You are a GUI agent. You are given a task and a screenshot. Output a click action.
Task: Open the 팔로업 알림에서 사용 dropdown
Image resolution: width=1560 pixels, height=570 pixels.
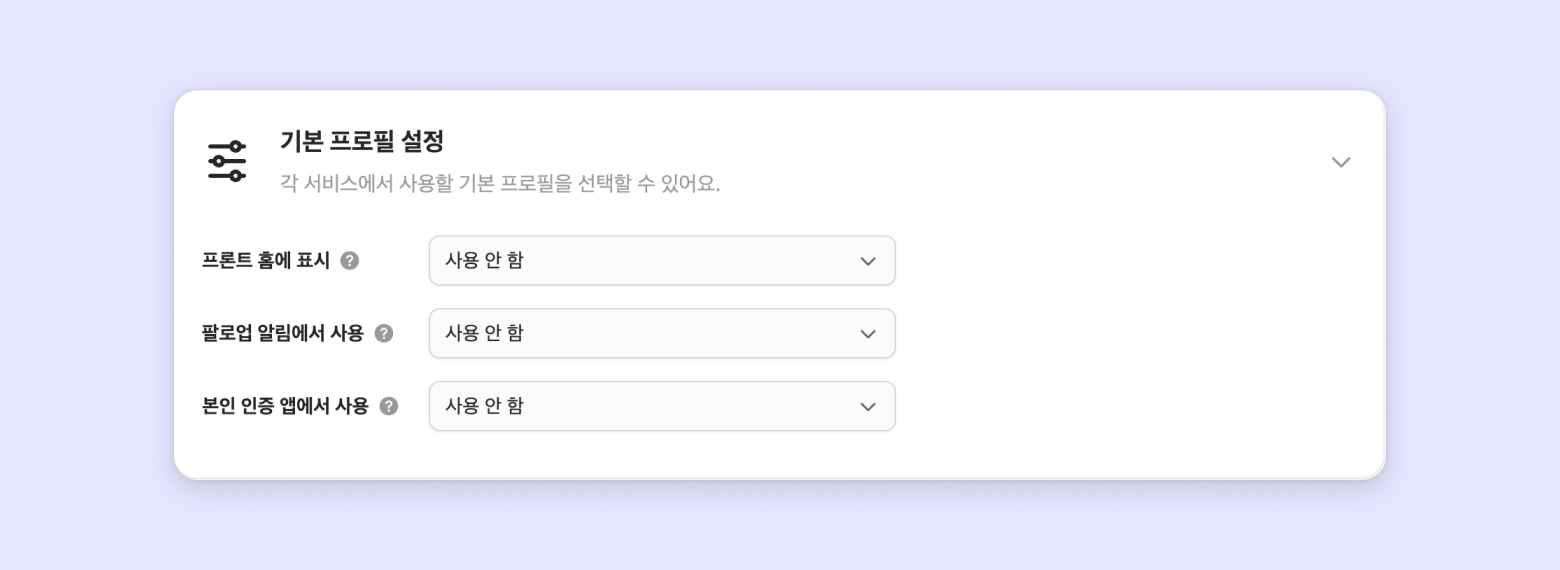tap(661, 334)
